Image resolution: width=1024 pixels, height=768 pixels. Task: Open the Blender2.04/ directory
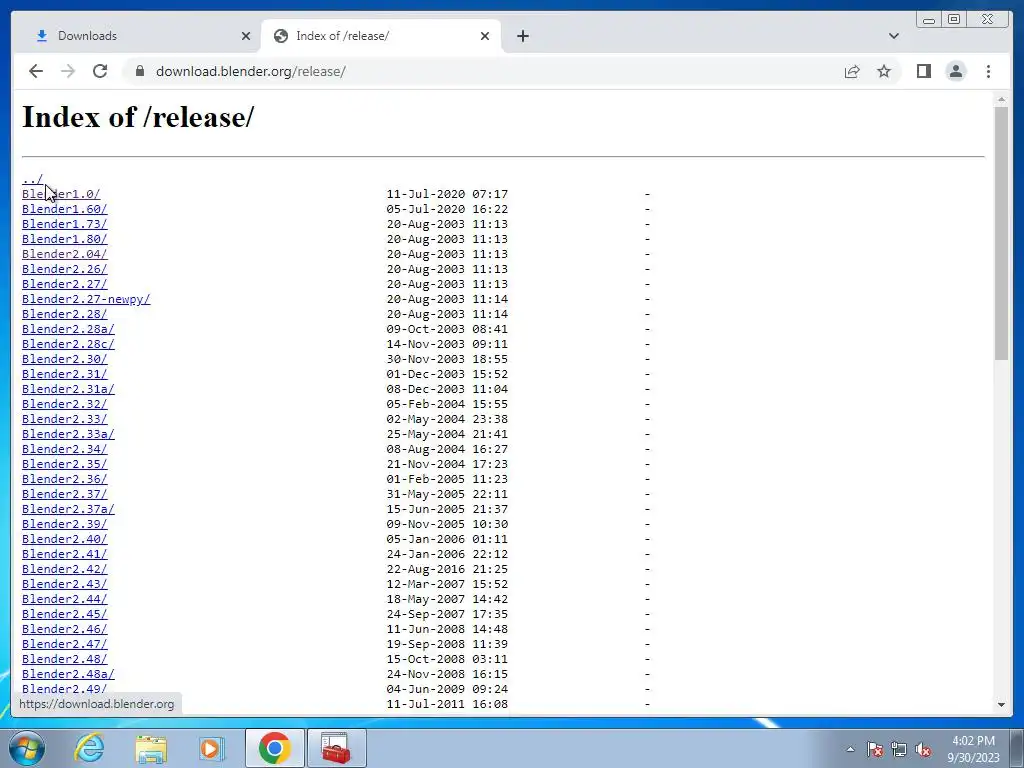(64, 254)
